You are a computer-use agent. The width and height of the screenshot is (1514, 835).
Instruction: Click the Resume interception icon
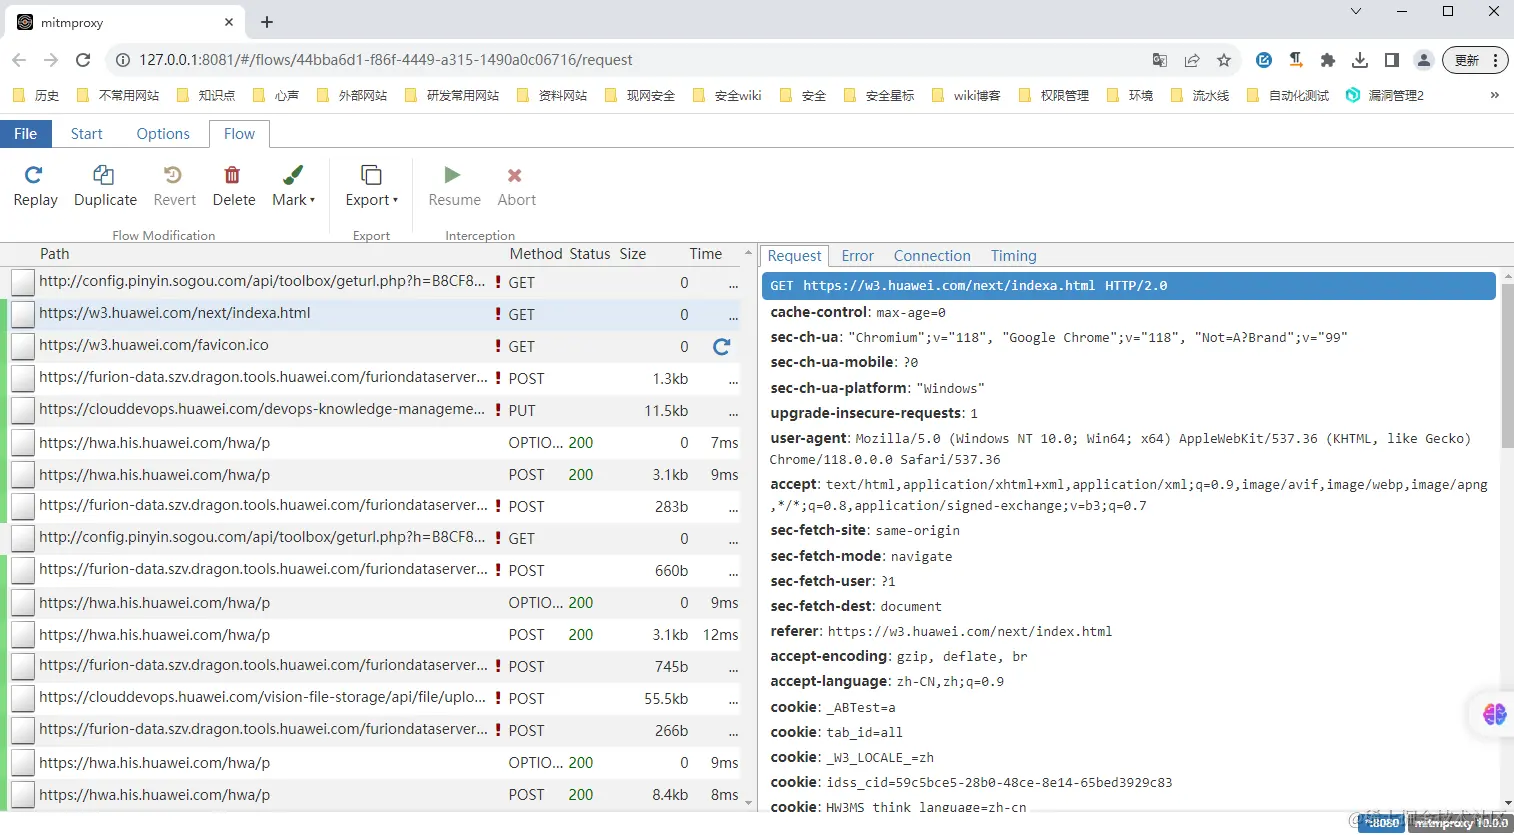[453, 176]
